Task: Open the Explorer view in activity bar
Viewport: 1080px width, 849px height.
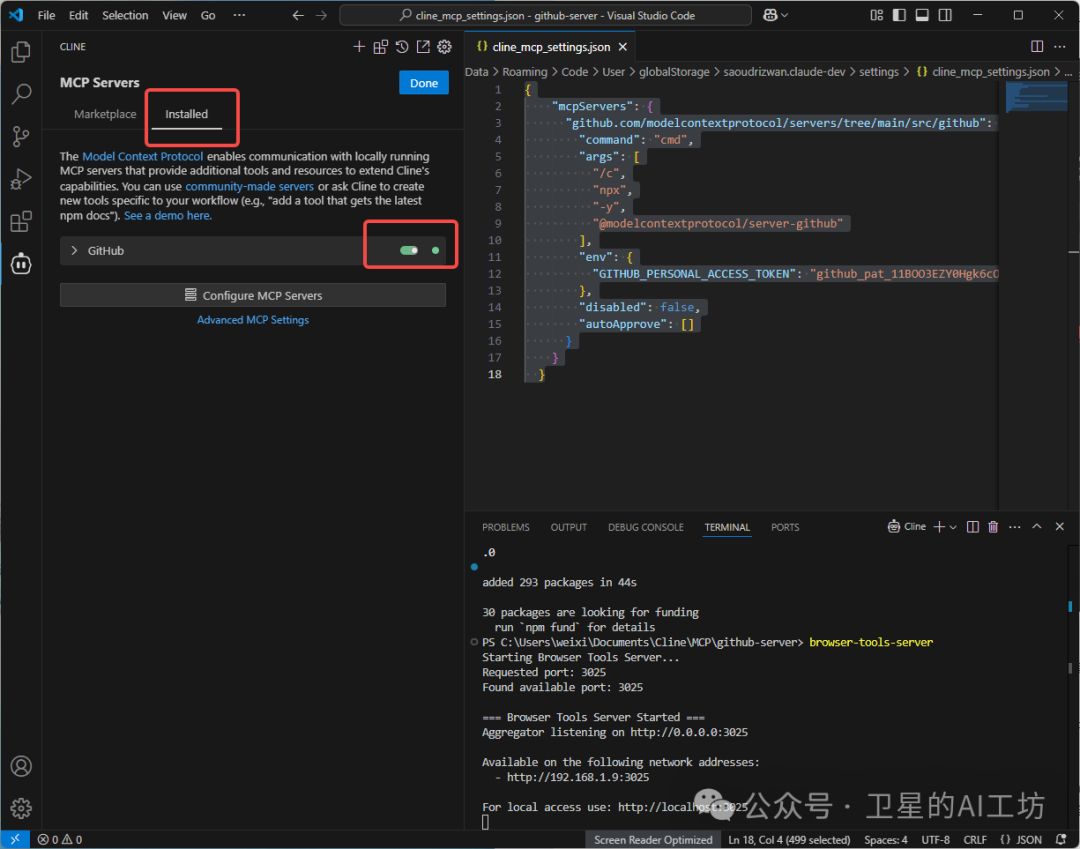Action: tap(21, 52)
